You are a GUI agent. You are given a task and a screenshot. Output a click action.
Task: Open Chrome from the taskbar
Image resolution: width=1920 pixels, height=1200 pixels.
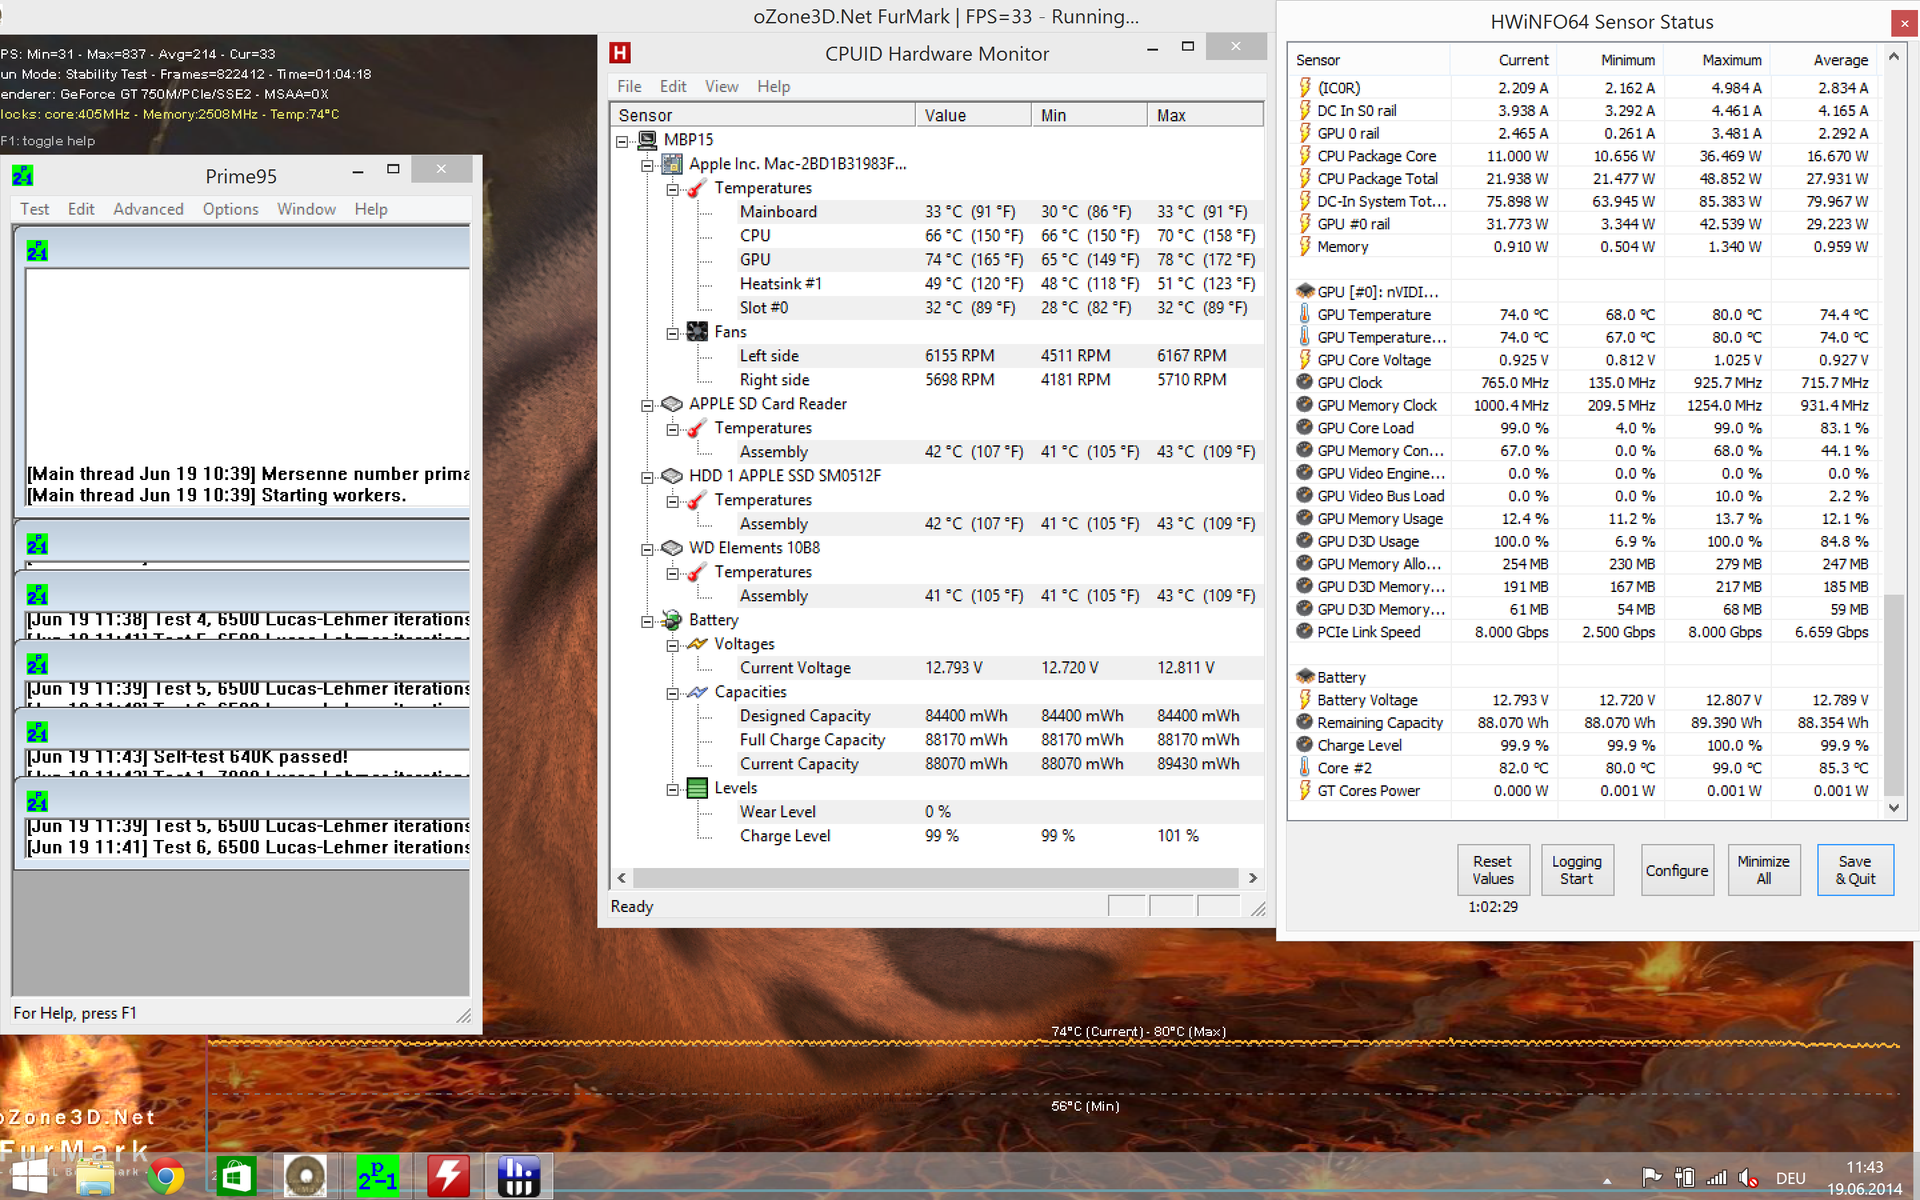point(166,1176)
